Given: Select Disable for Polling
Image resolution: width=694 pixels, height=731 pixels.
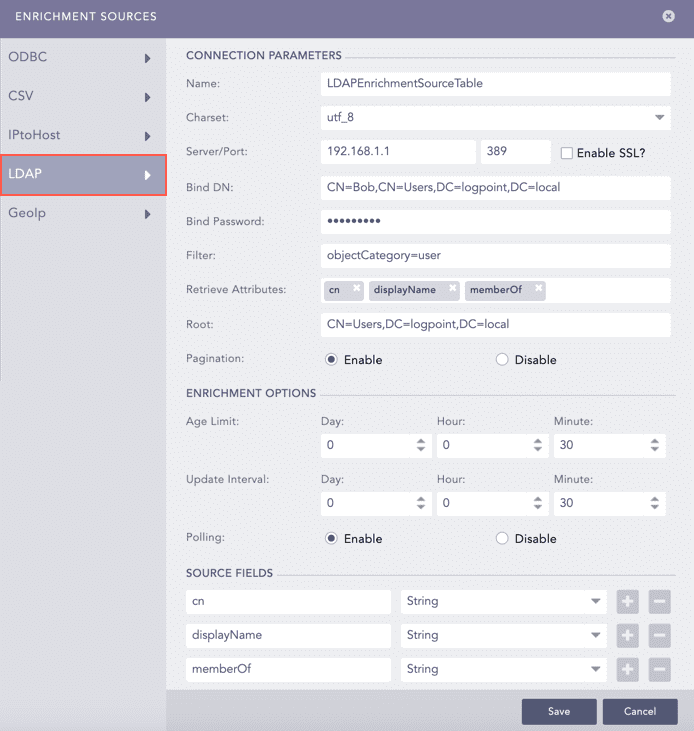Looking at the screenshot, I should 502,539.
